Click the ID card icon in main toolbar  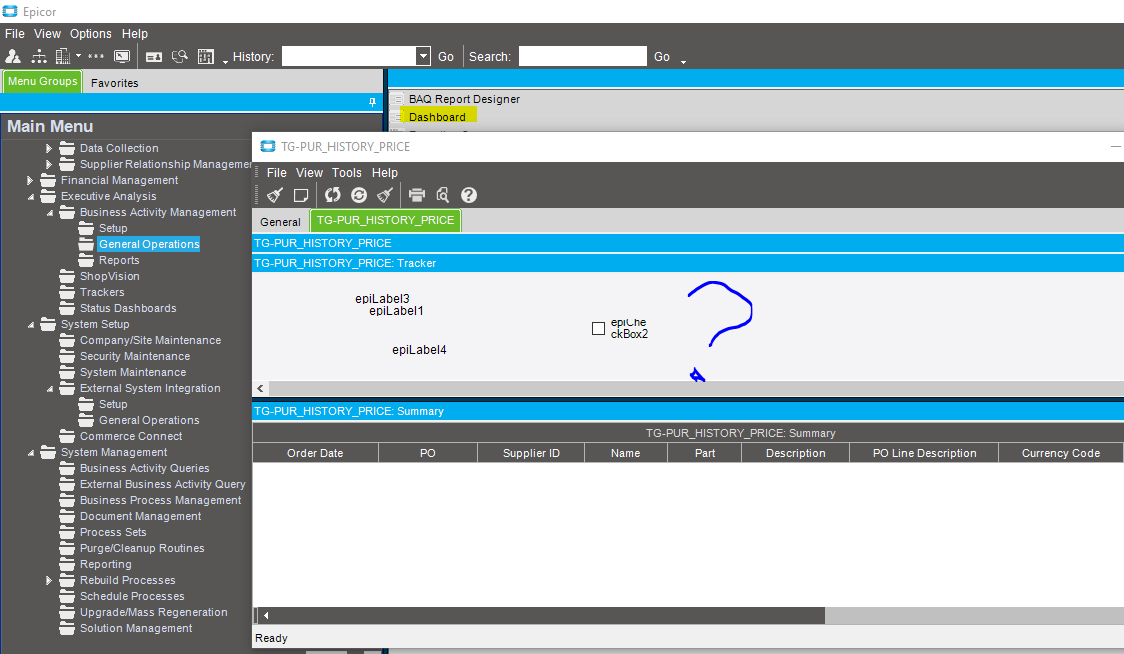click(153, 57)
